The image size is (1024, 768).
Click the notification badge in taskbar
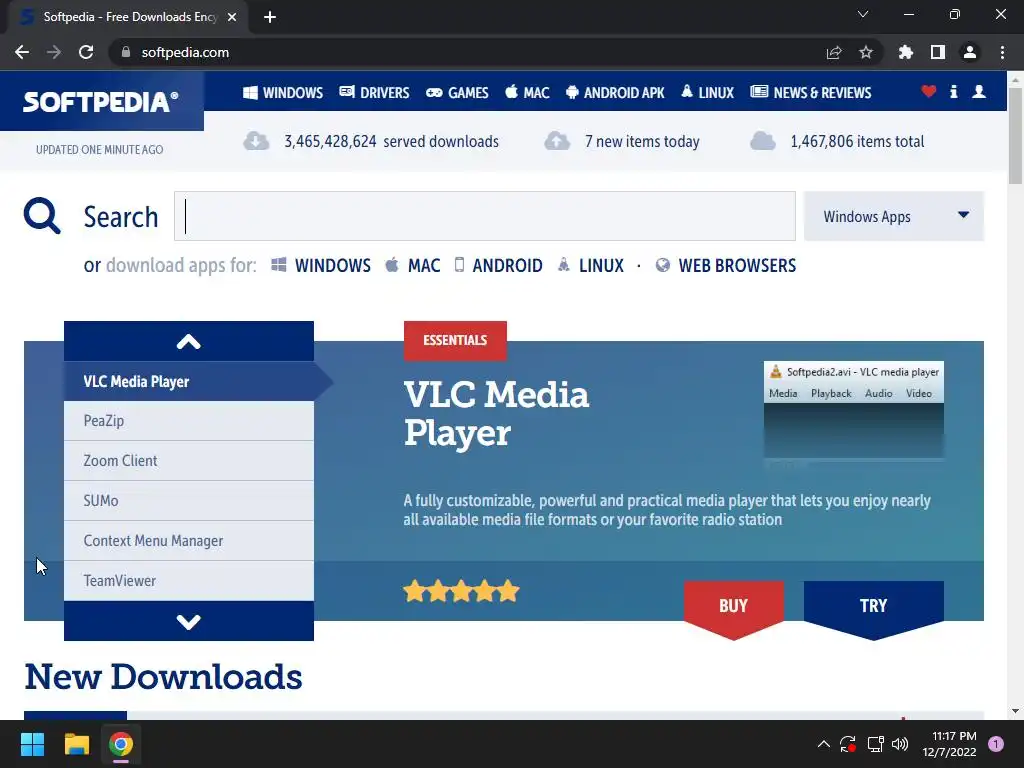996,744
